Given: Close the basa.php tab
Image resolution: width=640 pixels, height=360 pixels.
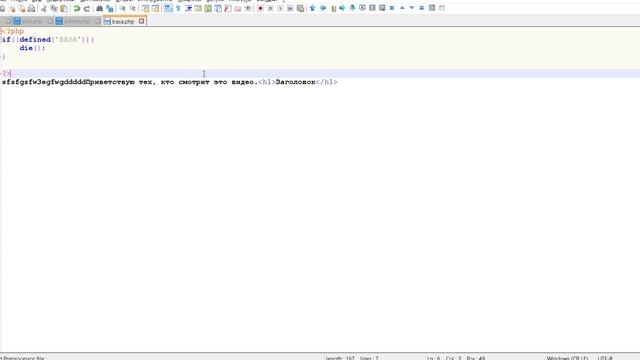Looking at the screenshot, I should click(142, 21).
